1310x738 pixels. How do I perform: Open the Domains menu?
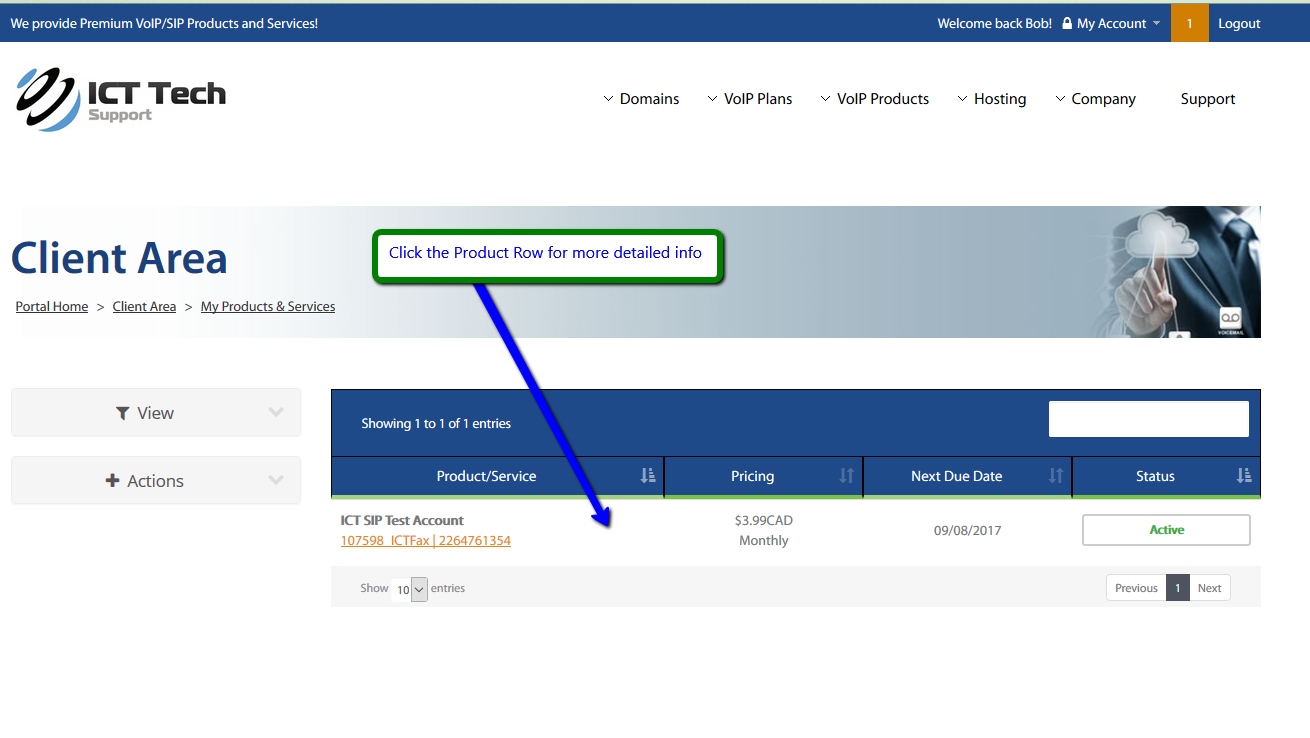coord(641,99)
